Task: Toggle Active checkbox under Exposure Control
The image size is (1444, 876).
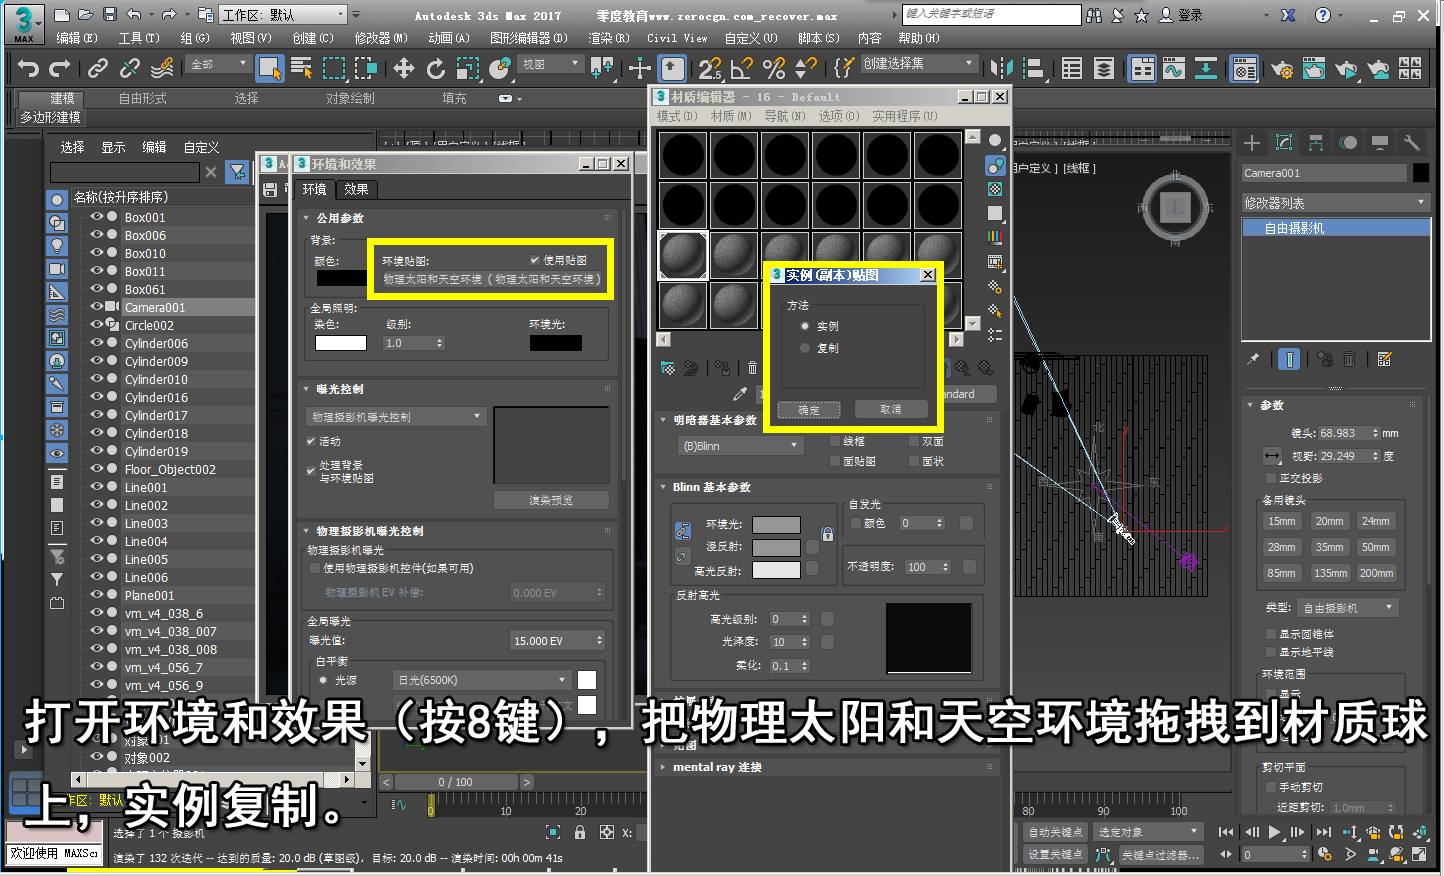Action: pyautogui.click(x=312, y=441)
